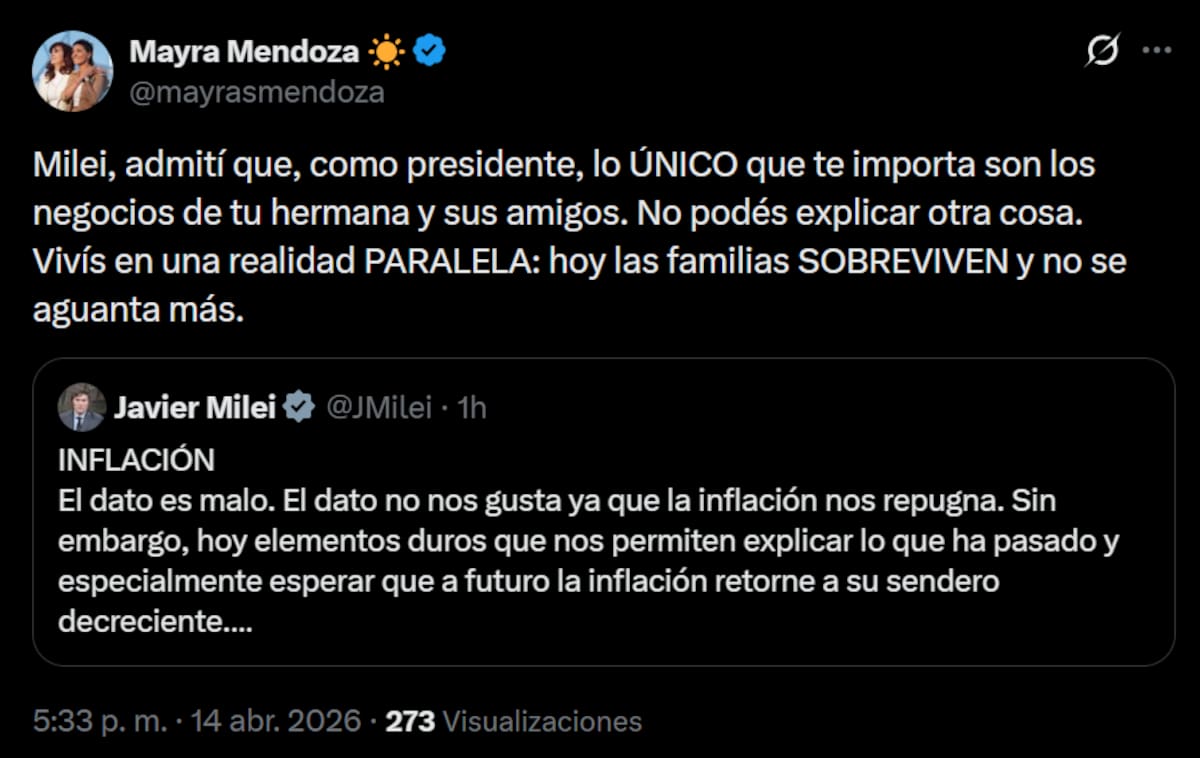The height and width of the screenshot is (758, 1200).
Task: Click the blue verified badge beside Mayra Mendoza
Action: coord(430,50)
